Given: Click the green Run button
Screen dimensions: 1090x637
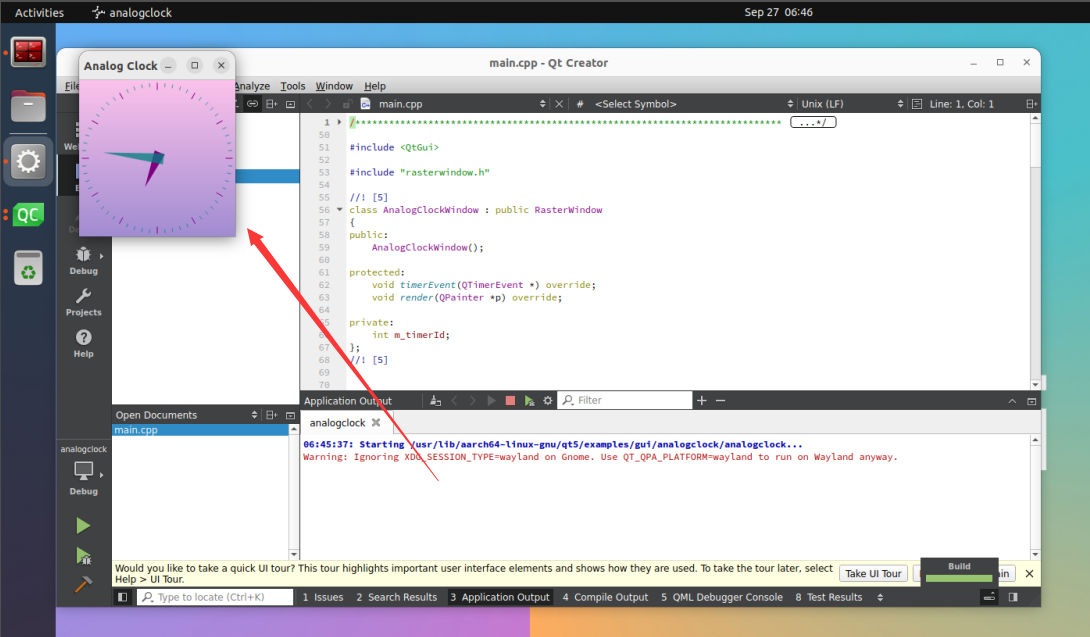Looking at the screenshot, I should pos(83,526).
